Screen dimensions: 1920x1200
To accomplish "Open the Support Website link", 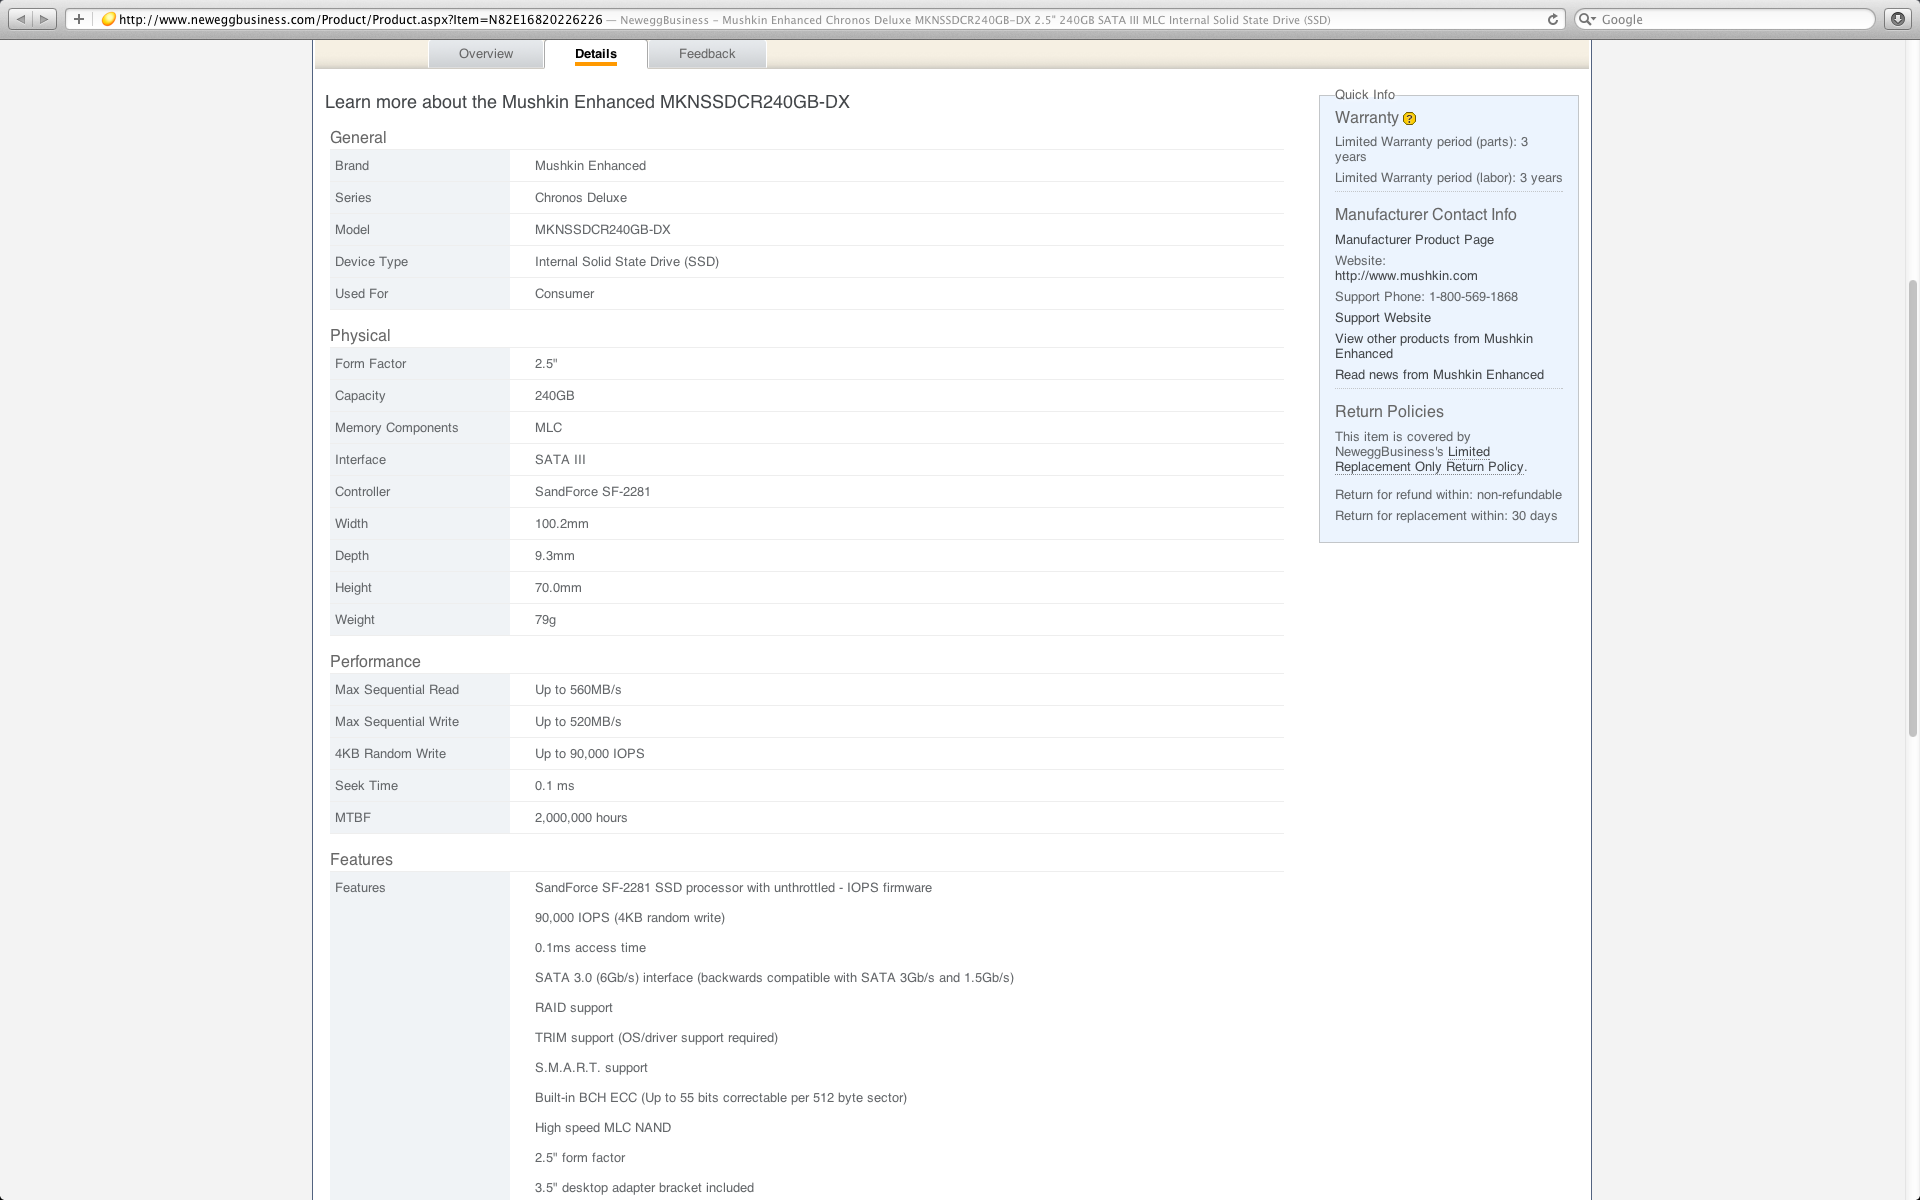I will point(1383,318).
